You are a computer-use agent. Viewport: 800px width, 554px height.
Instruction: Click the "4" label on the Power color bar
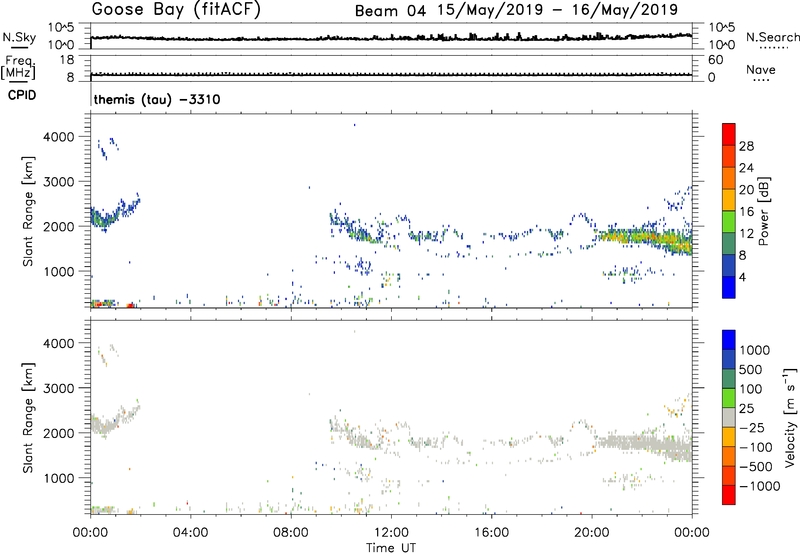pyautogui.click(x=743, y=277)
